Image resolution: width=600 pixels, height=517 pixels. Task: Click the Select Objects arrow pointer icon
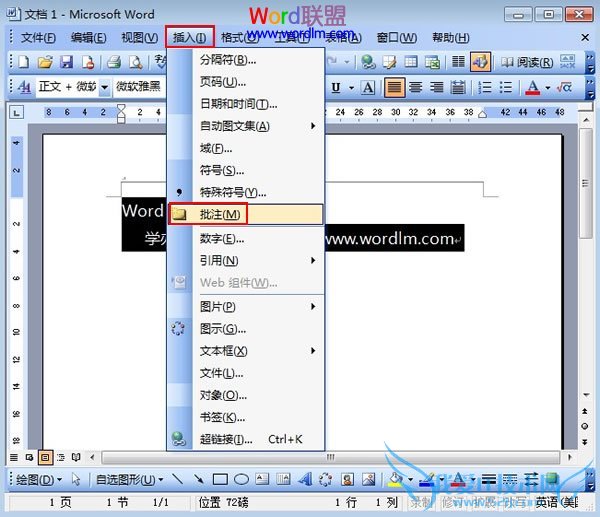click(76, 479)
